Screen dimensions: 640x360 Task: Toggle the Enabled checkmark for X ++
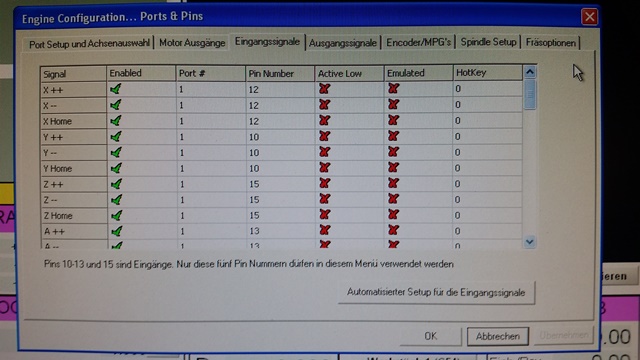point(116,89)
